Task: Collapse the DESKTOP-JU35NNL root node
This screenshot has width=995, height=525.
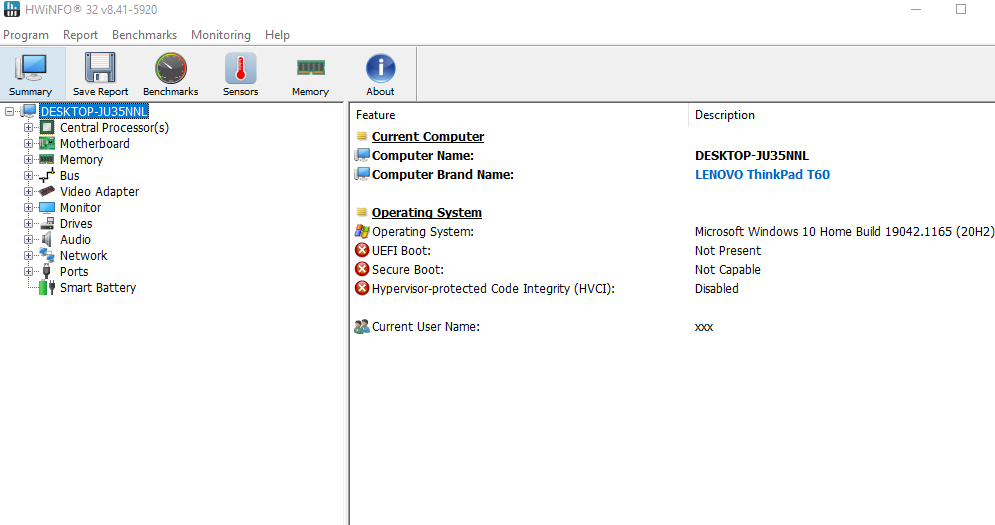Action: (x=9, y=112)
